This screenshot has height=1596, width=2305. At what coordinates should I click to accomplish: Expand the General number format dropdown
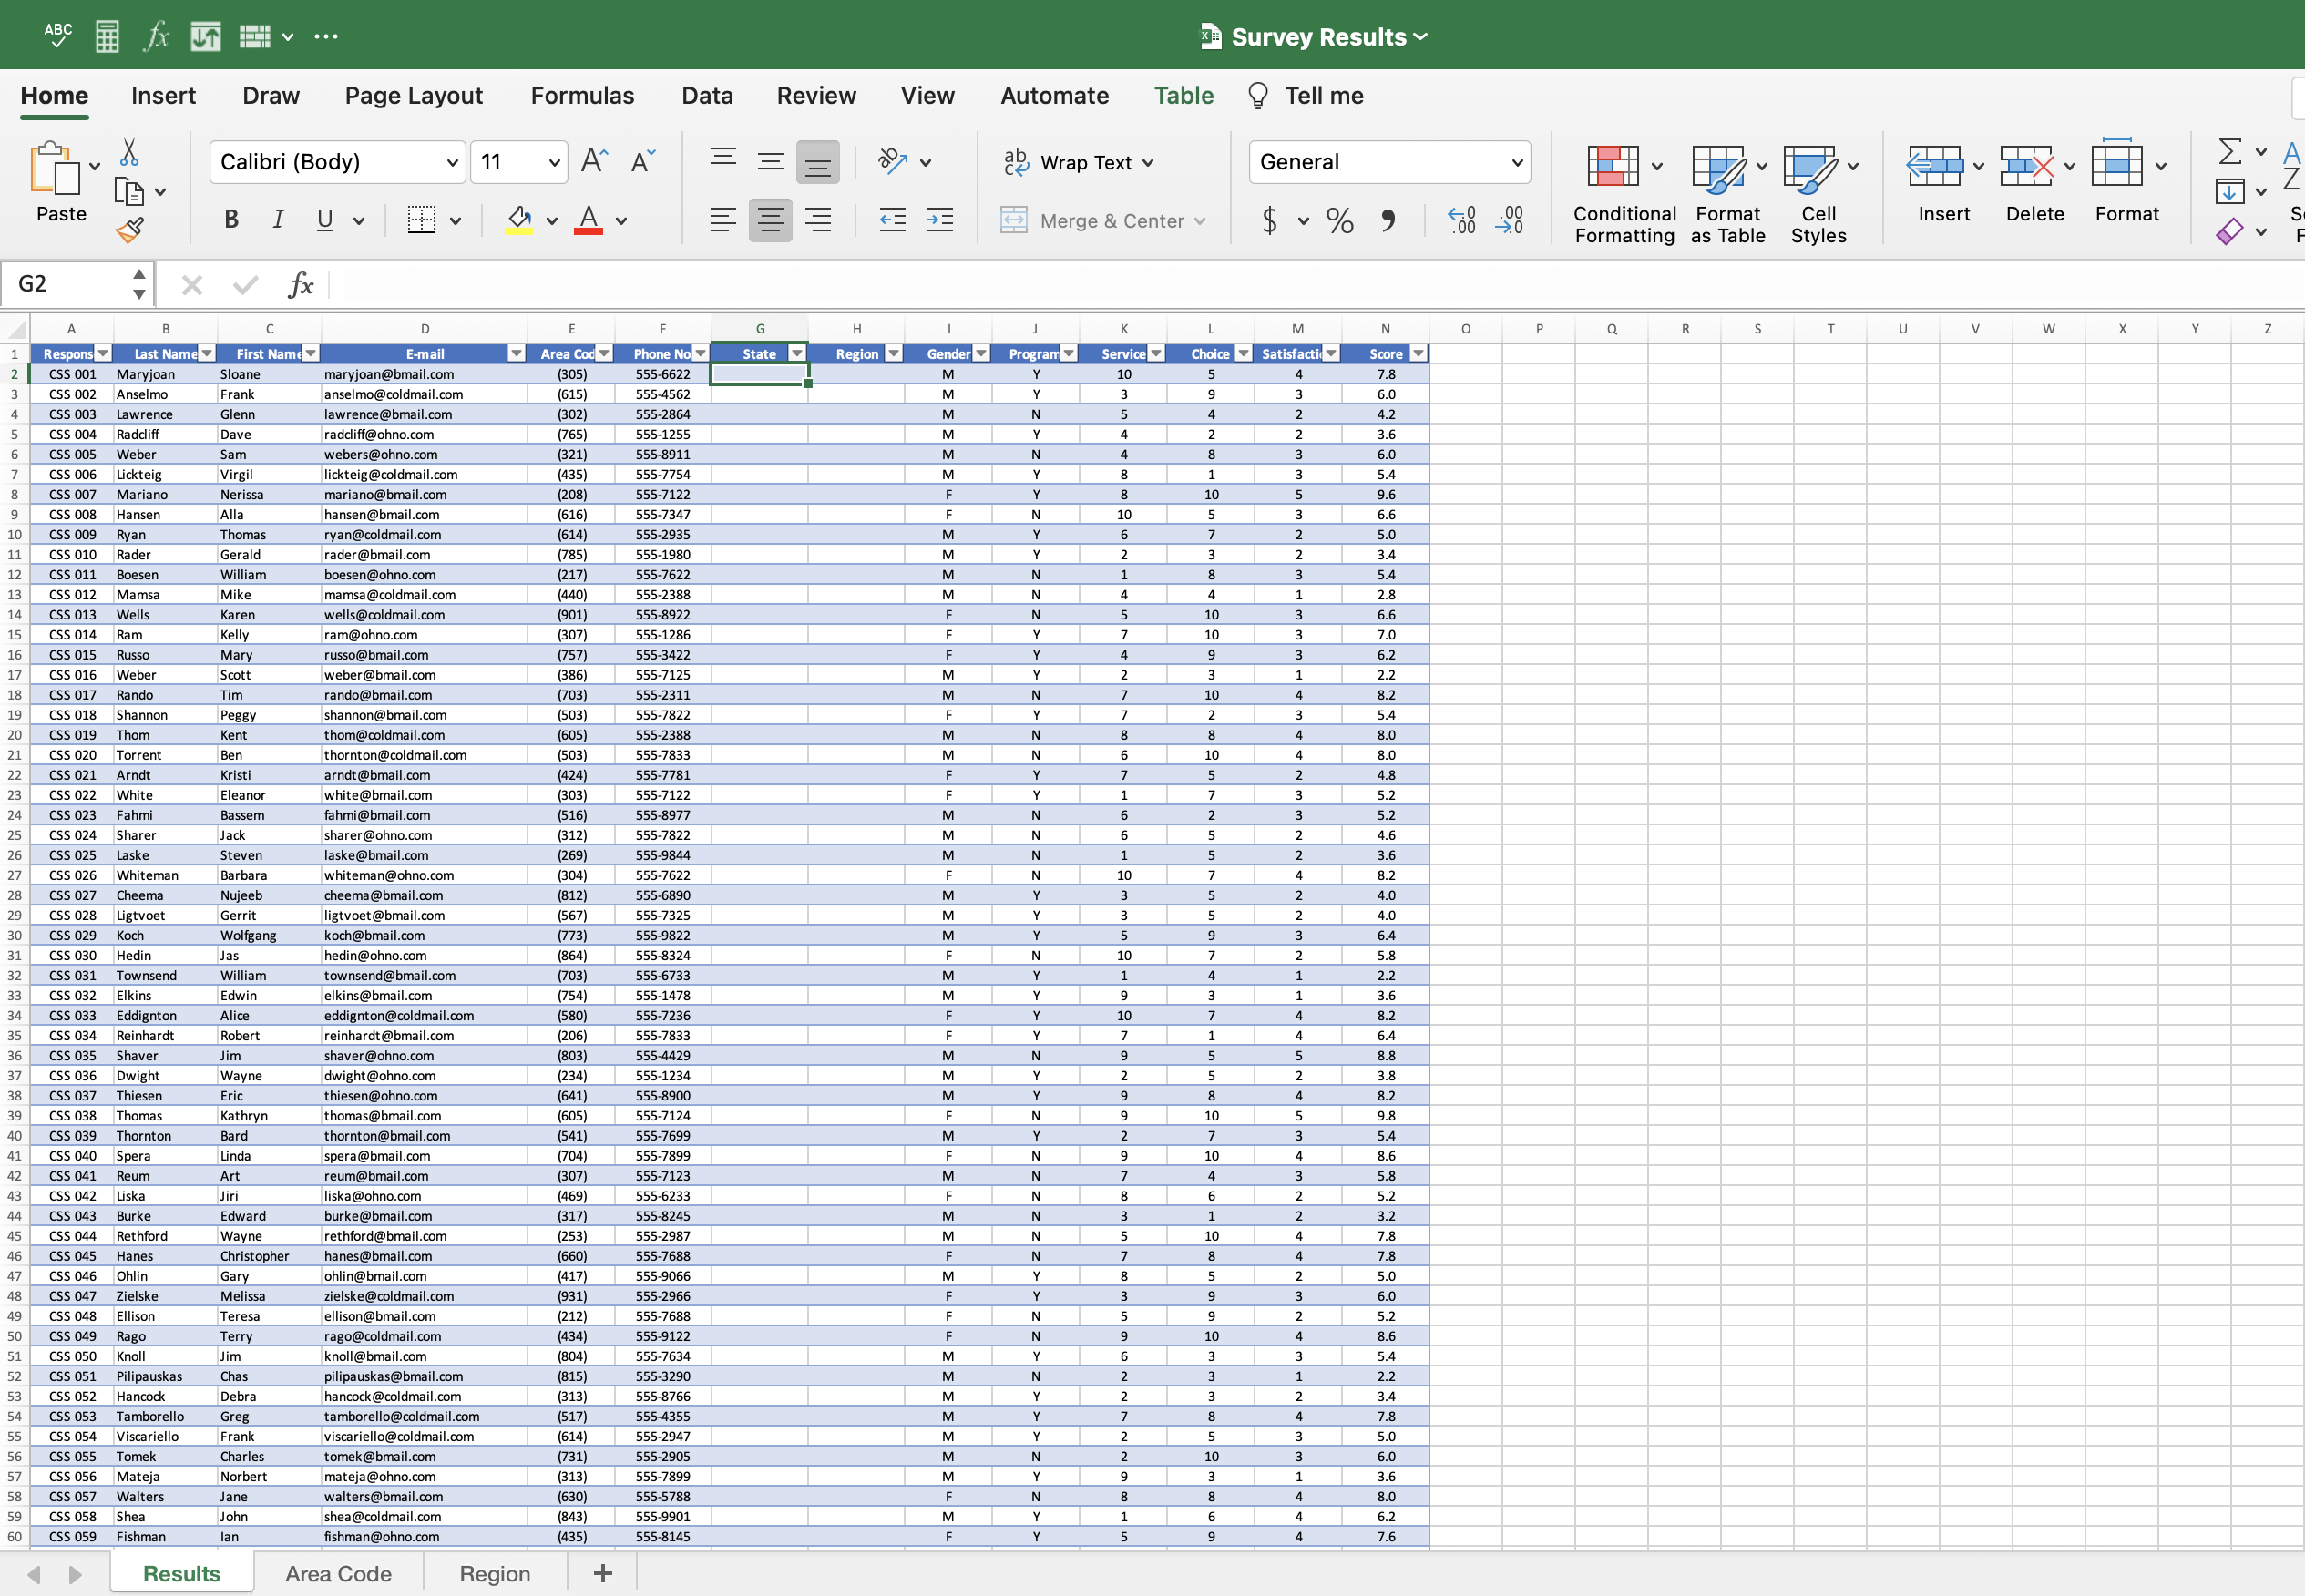(x=1516, y=162)
